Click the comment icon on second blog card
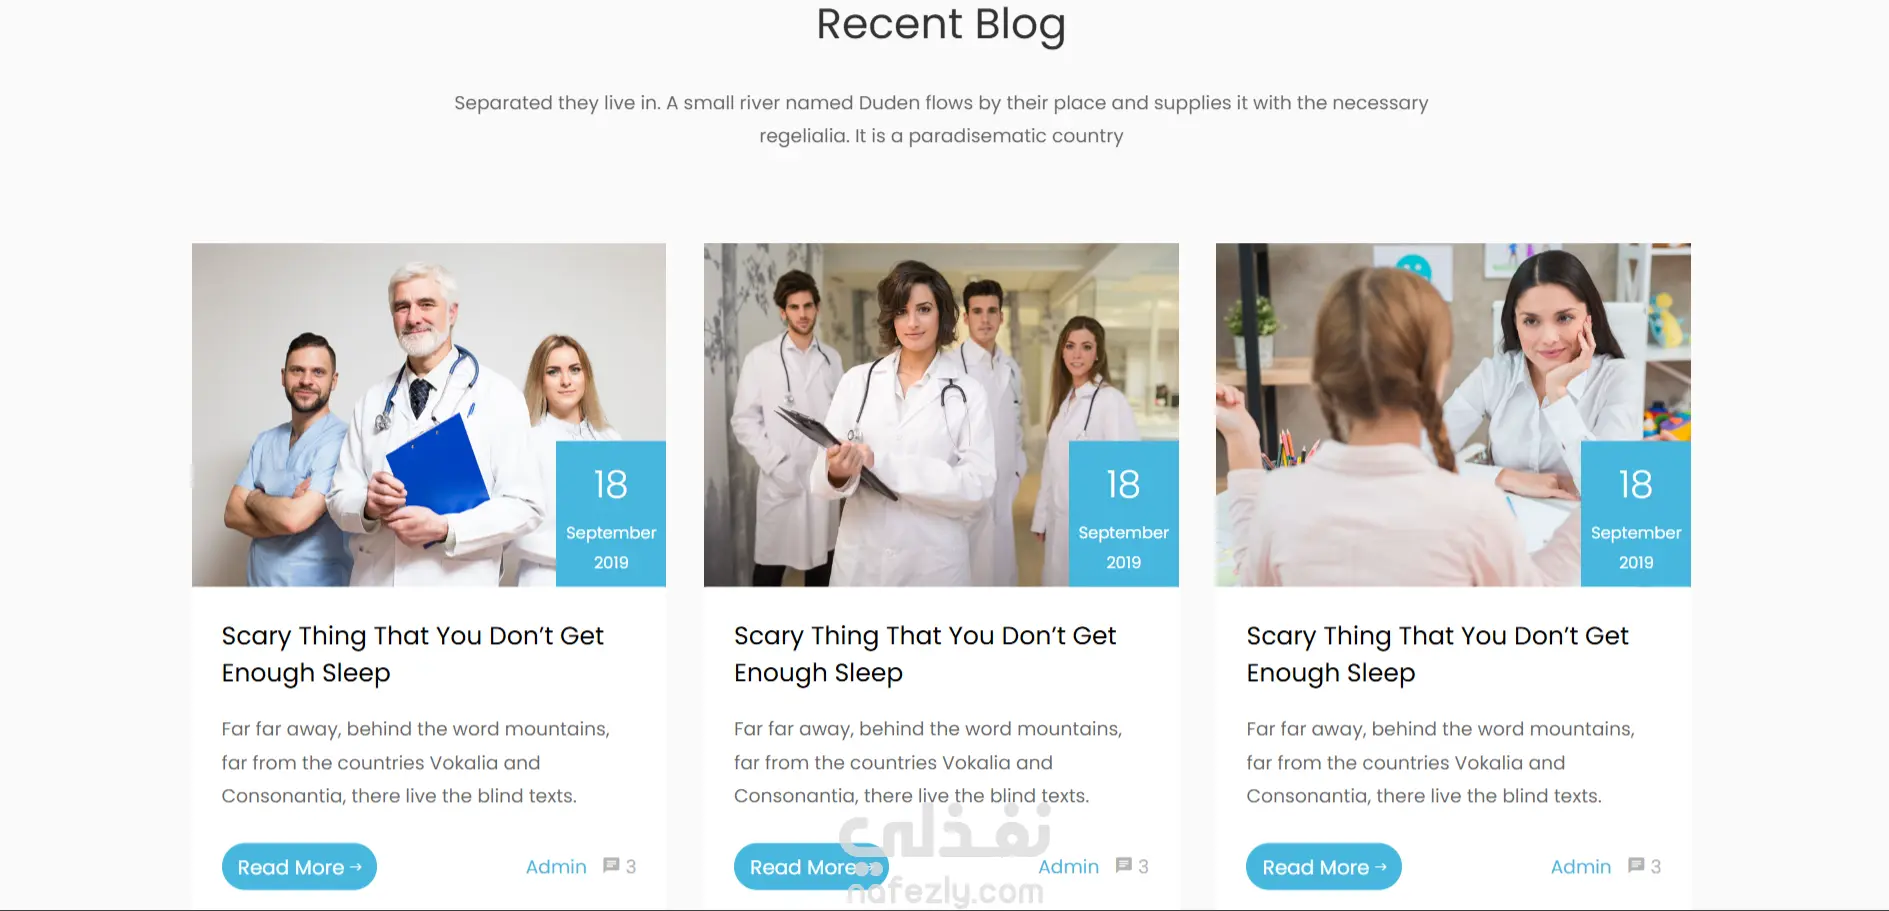Viewport: 1889px width, 911px height. pyautogui.click(x=1124, y=865)
